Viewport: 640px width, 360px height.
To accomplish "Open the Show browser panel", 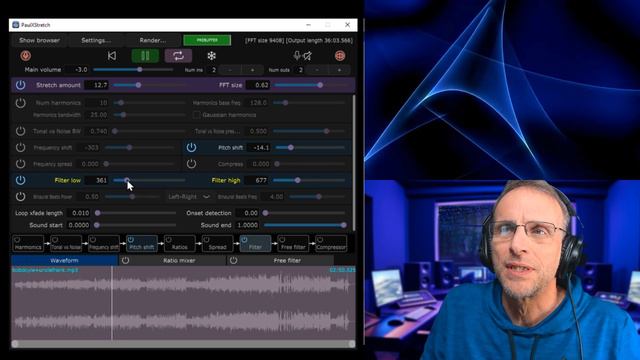I will (39, 40).
